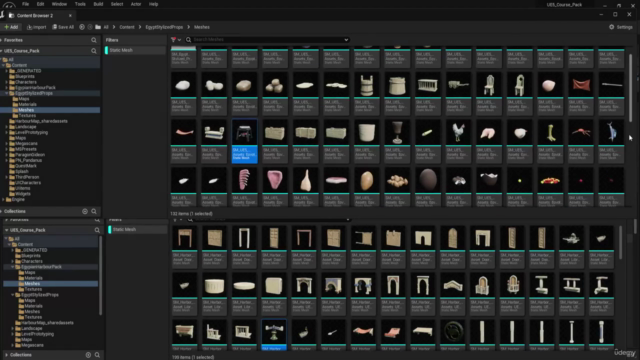This screenshot has width=640, height=360.
Task: Select the ThirdPerson folder
Action: coord(27,177)
